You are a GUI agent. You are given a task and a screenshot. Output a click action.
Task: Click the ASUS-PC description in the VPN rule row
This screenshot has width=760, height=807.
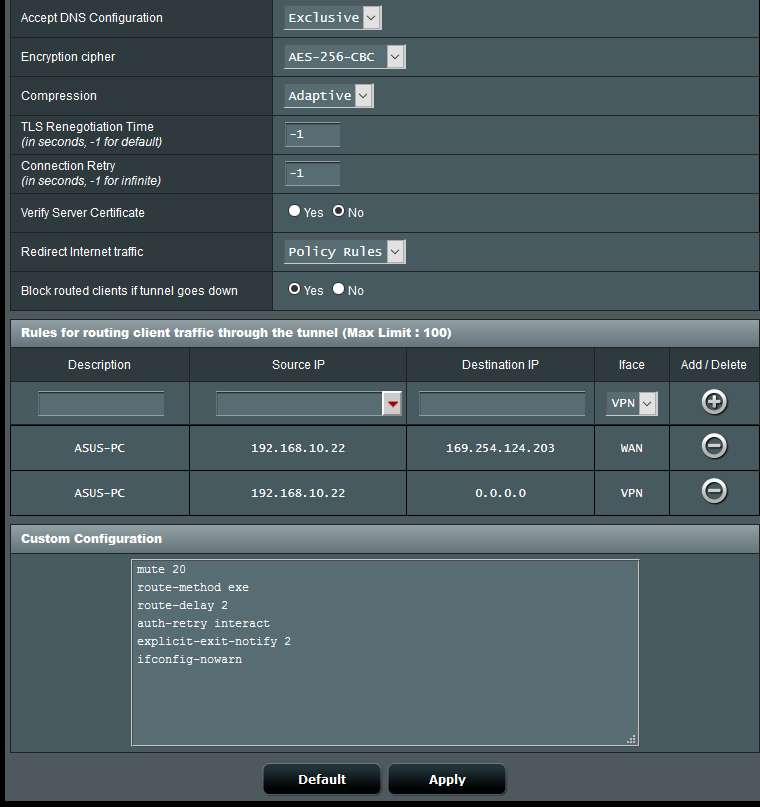point(99,493)
